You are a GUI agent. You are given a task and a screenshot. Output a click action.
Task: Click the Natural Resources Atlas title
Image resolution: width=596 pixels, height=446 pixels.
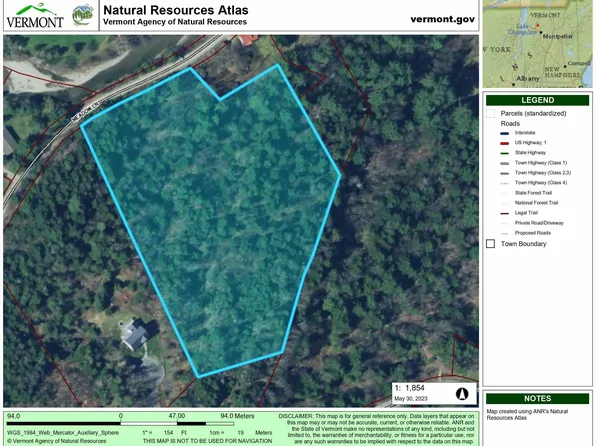pyautogui.click(x=176, y=10)
